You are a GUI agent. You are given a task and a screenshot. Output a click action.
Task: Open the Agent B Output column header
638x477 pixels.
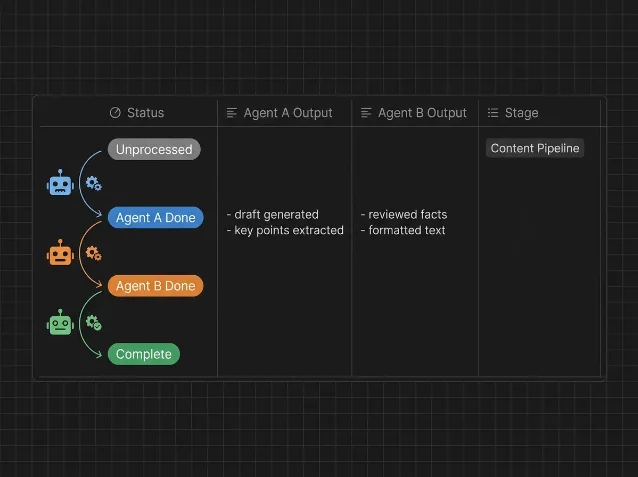pos(415,113)
